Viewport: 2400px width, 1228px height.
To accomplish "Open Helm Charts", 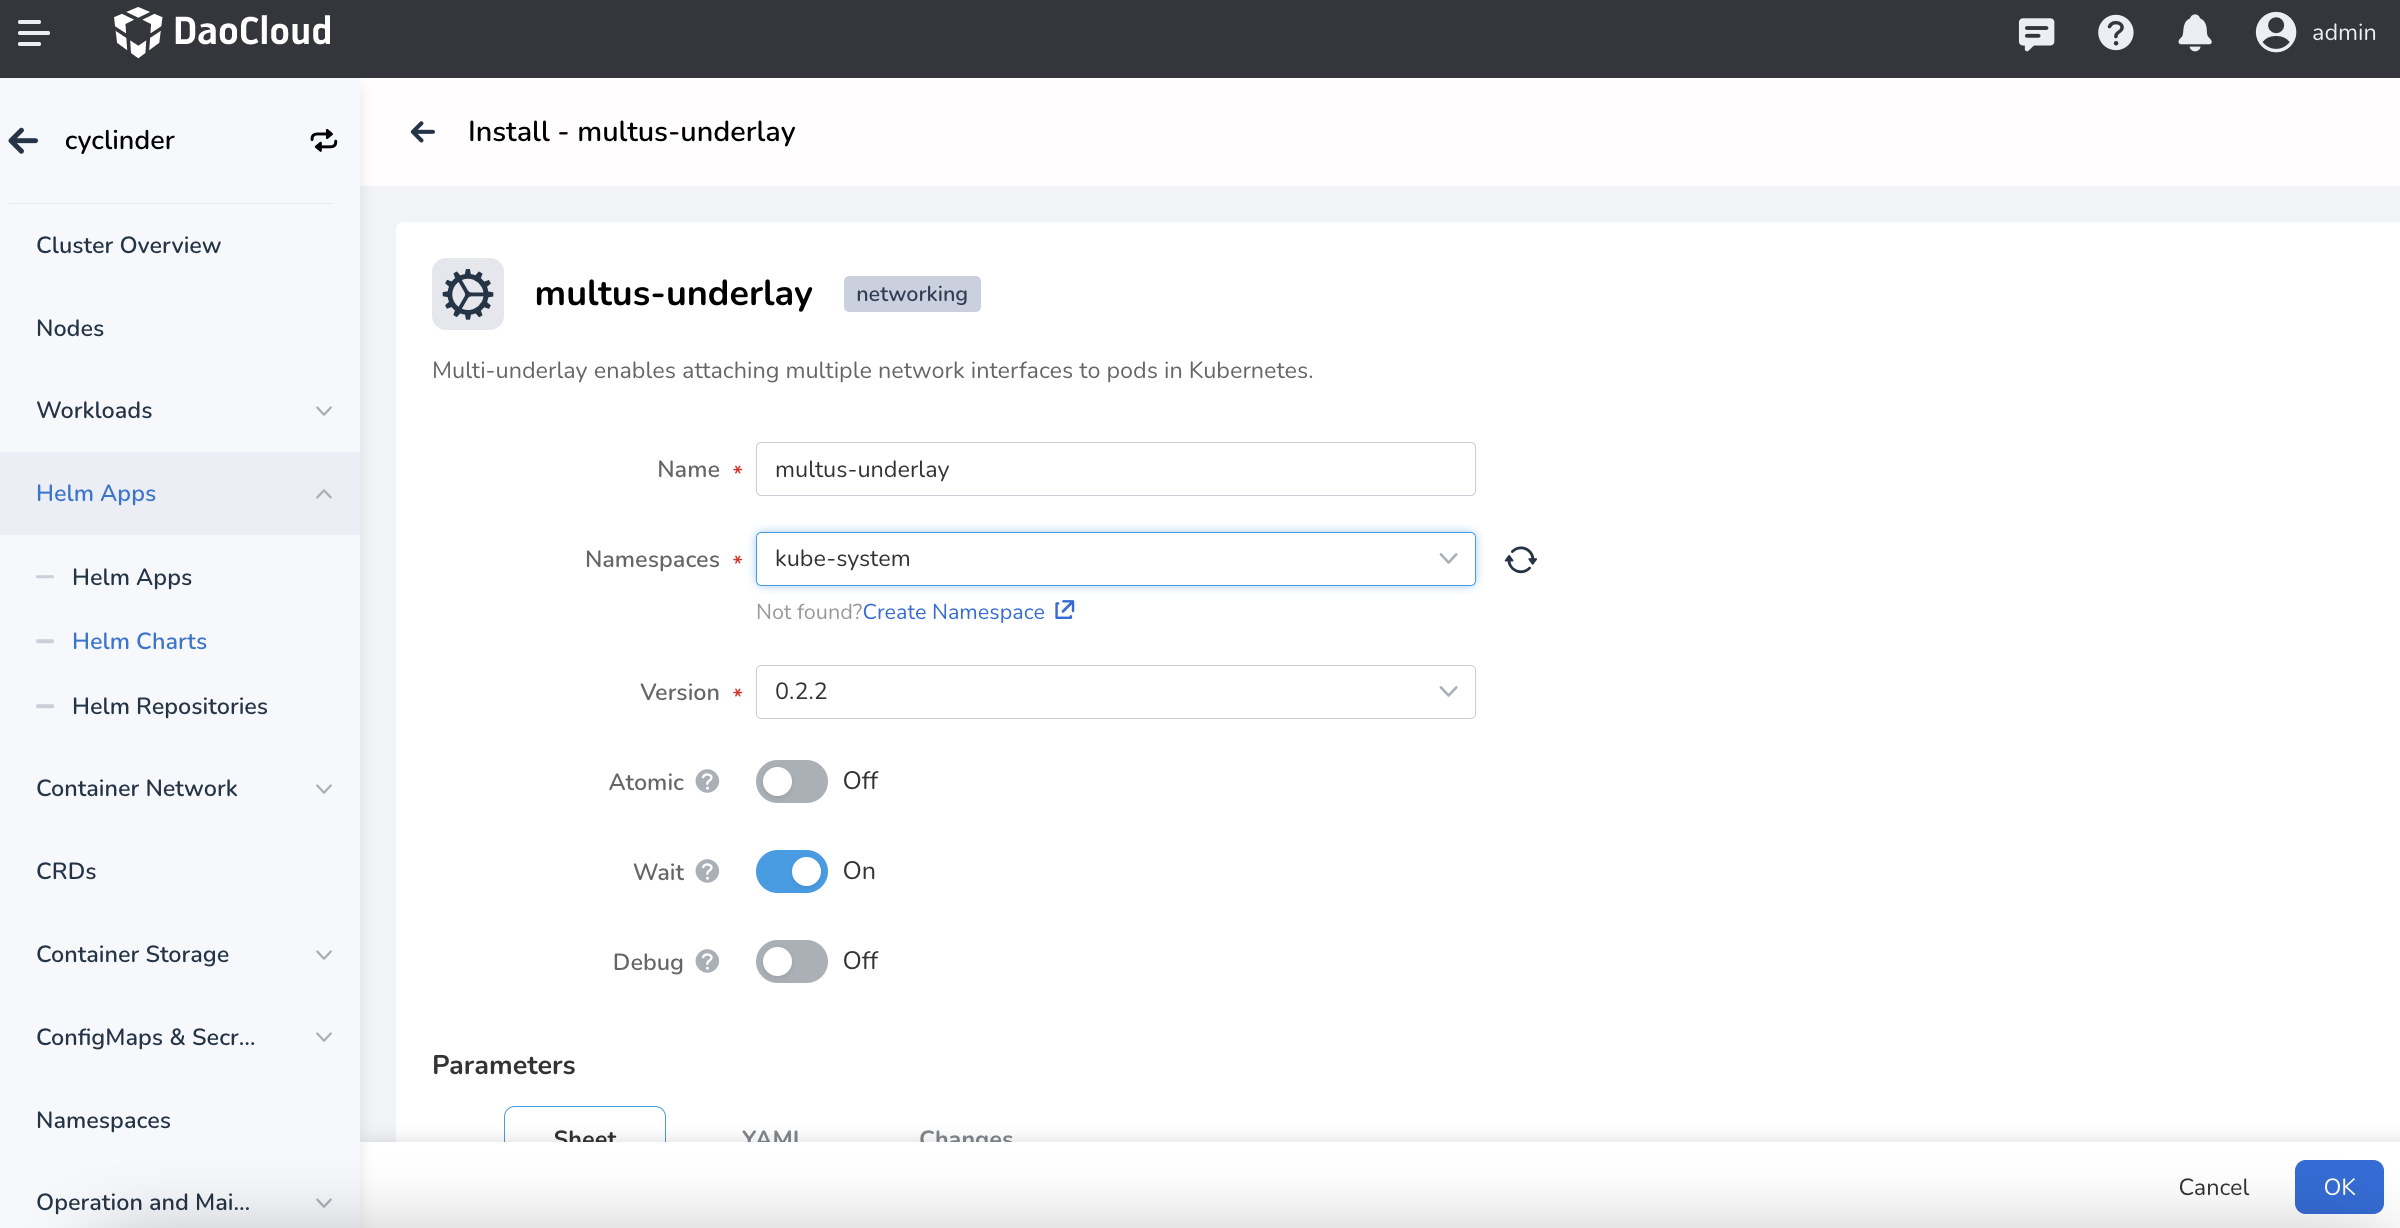I will coord(139,642).
